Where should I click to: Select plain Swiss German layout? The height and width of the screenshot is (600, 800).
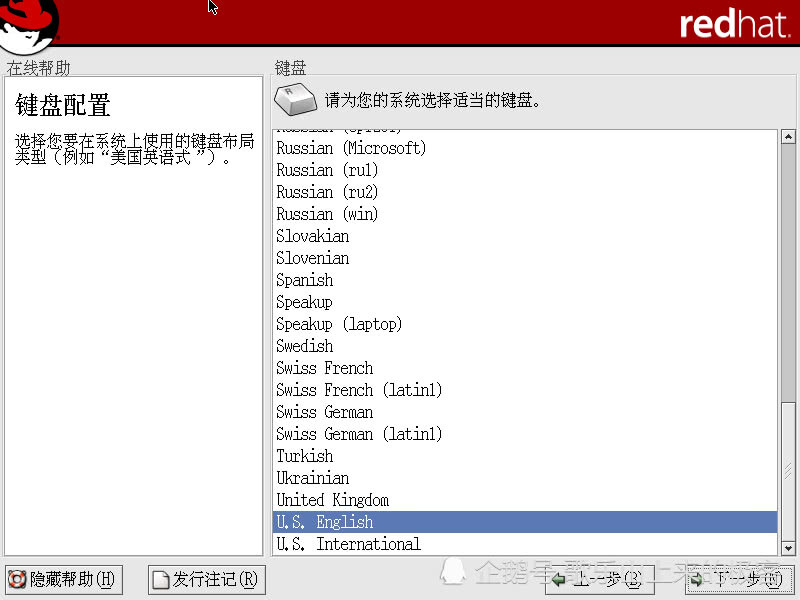pos(524,412)
